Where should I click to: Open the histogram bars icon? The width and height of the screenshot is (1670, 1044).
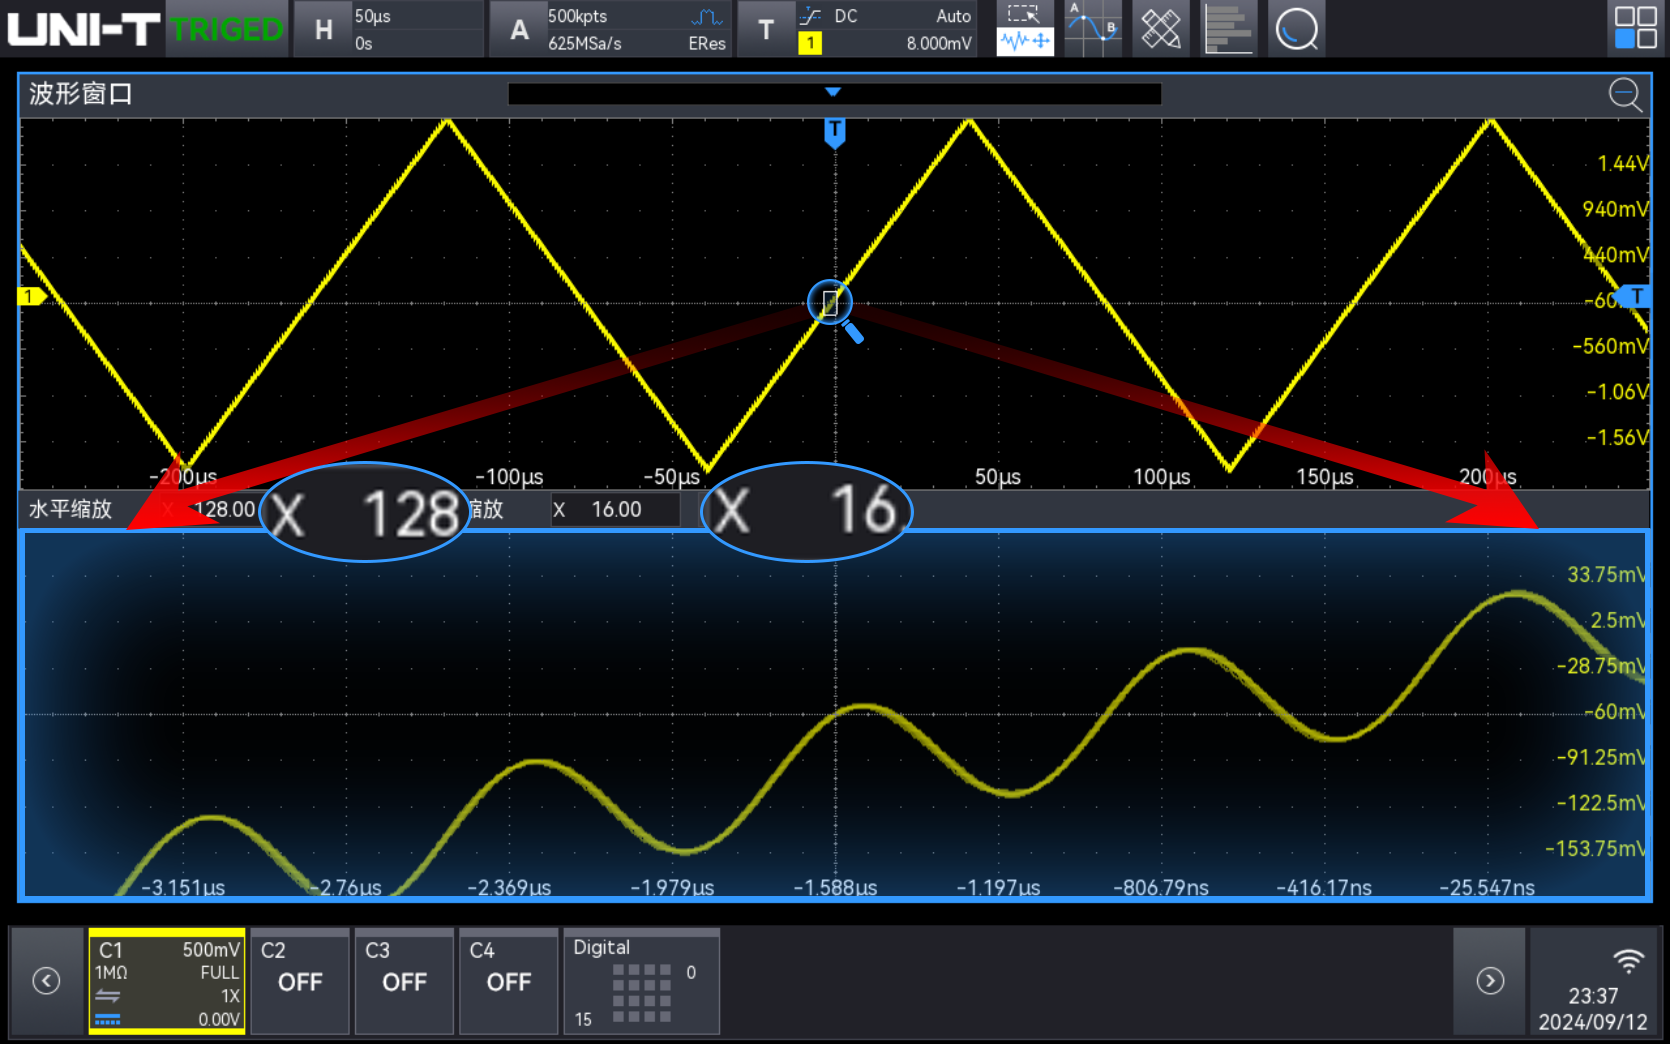click(1228, 28)
